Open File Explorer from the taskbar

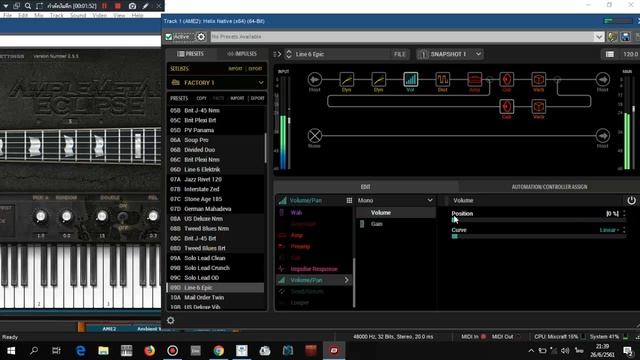(x=103, y=351)
